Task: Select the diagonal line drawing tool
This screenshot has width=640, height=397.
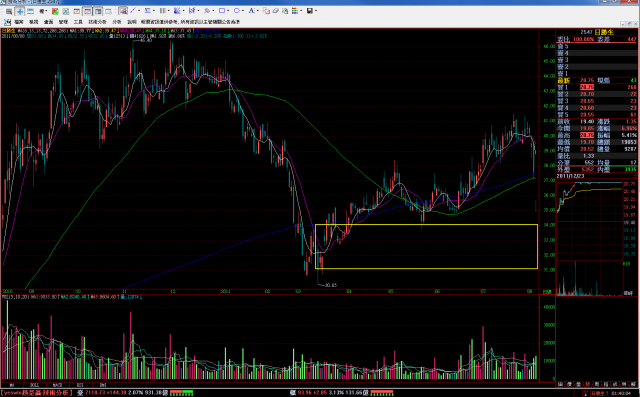Action: (133, 11)
